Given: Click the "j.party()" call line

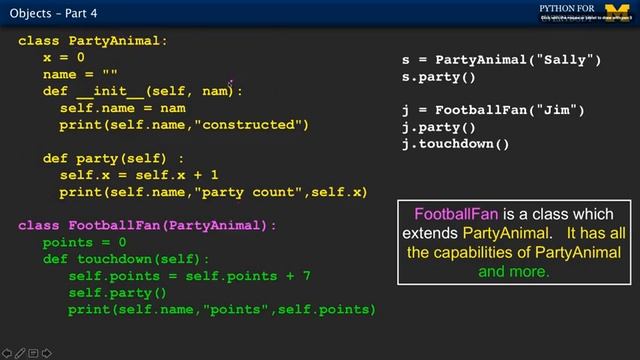Looking at the screenshot, I should click(439, 128).
